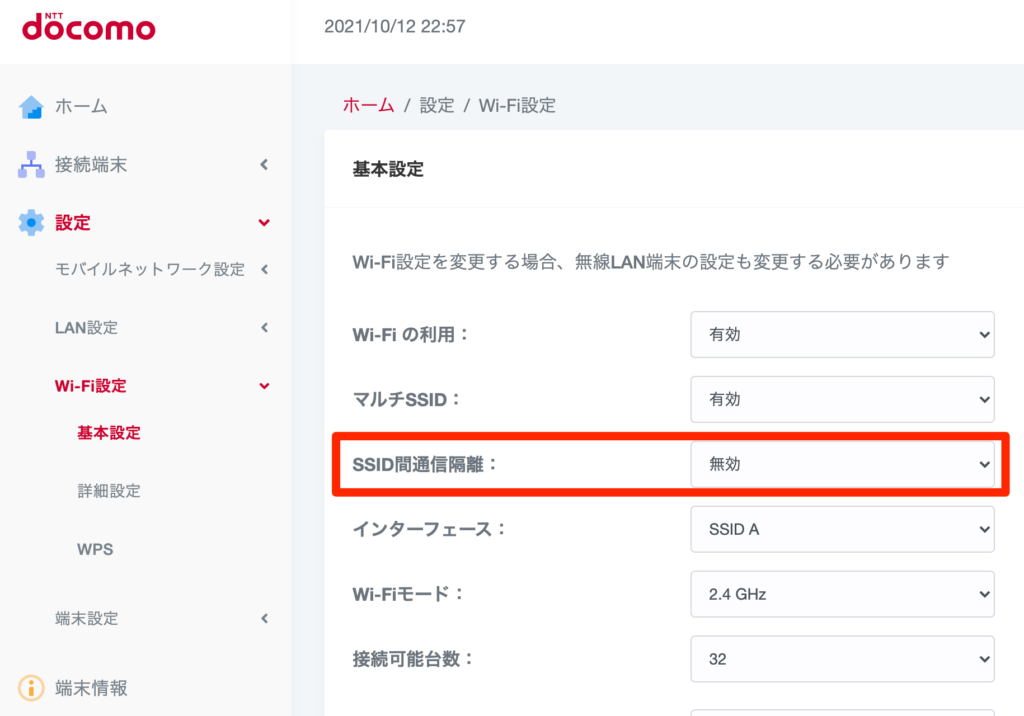Click the ホーム breadcrumb link

click(x=368, y=105)
